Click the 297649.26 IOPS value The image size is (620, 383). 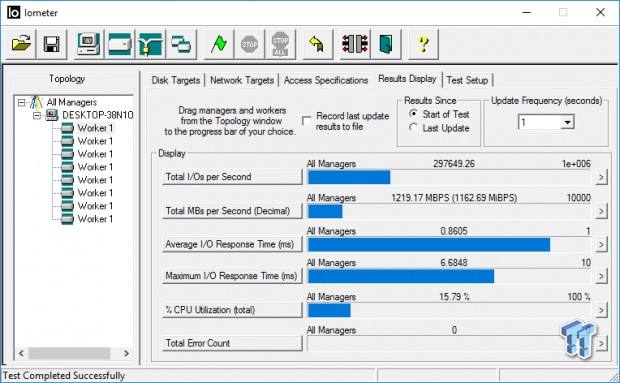click(454, 164)
